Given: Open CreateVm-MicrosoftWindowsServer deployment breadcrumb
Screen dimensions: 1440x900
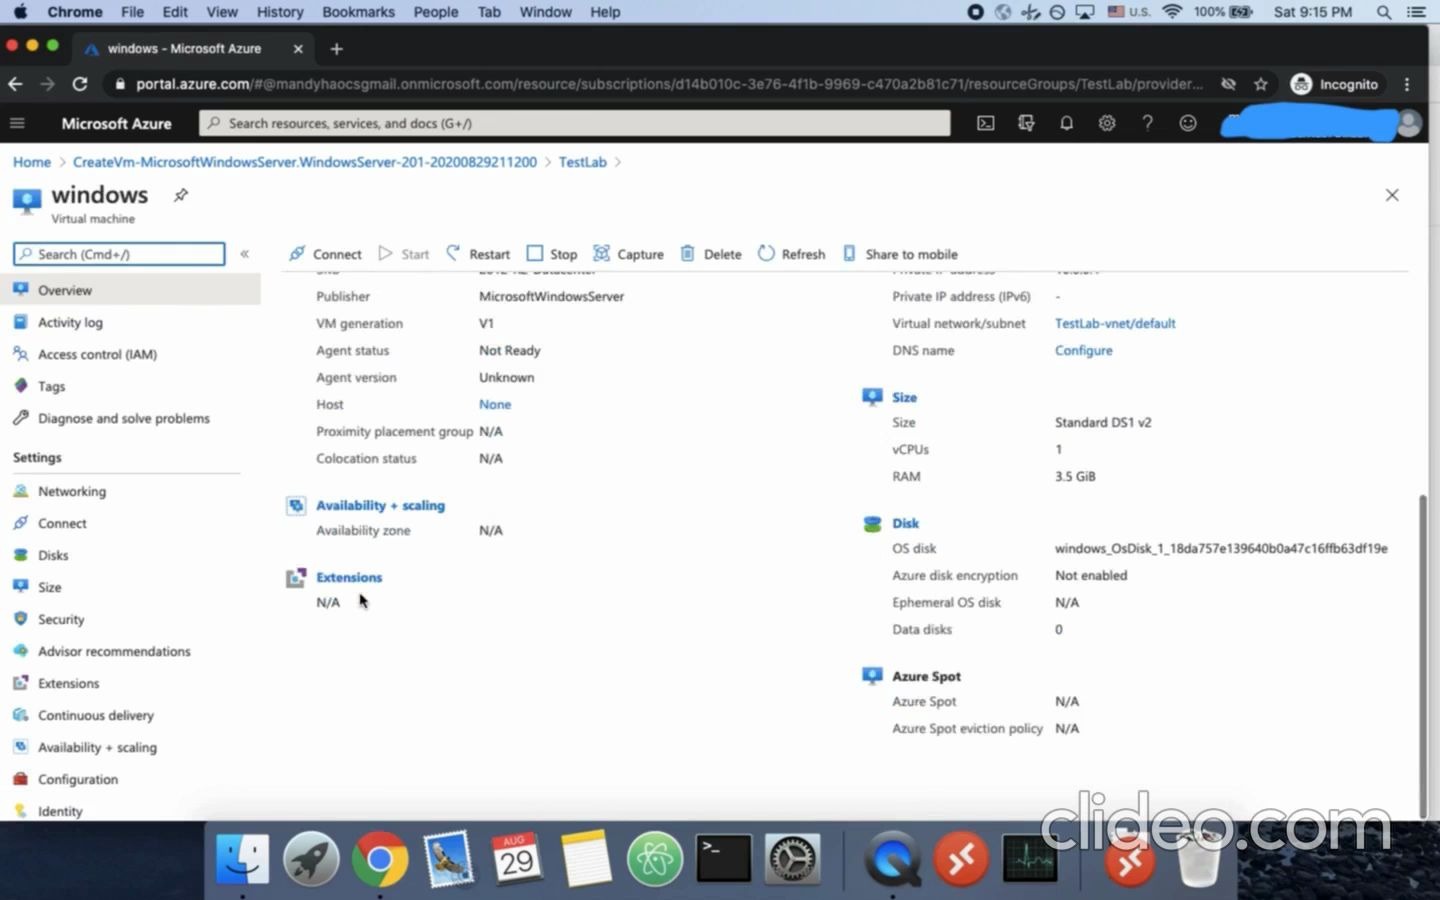Looking at the screenshot, I should tap(305, 162).
